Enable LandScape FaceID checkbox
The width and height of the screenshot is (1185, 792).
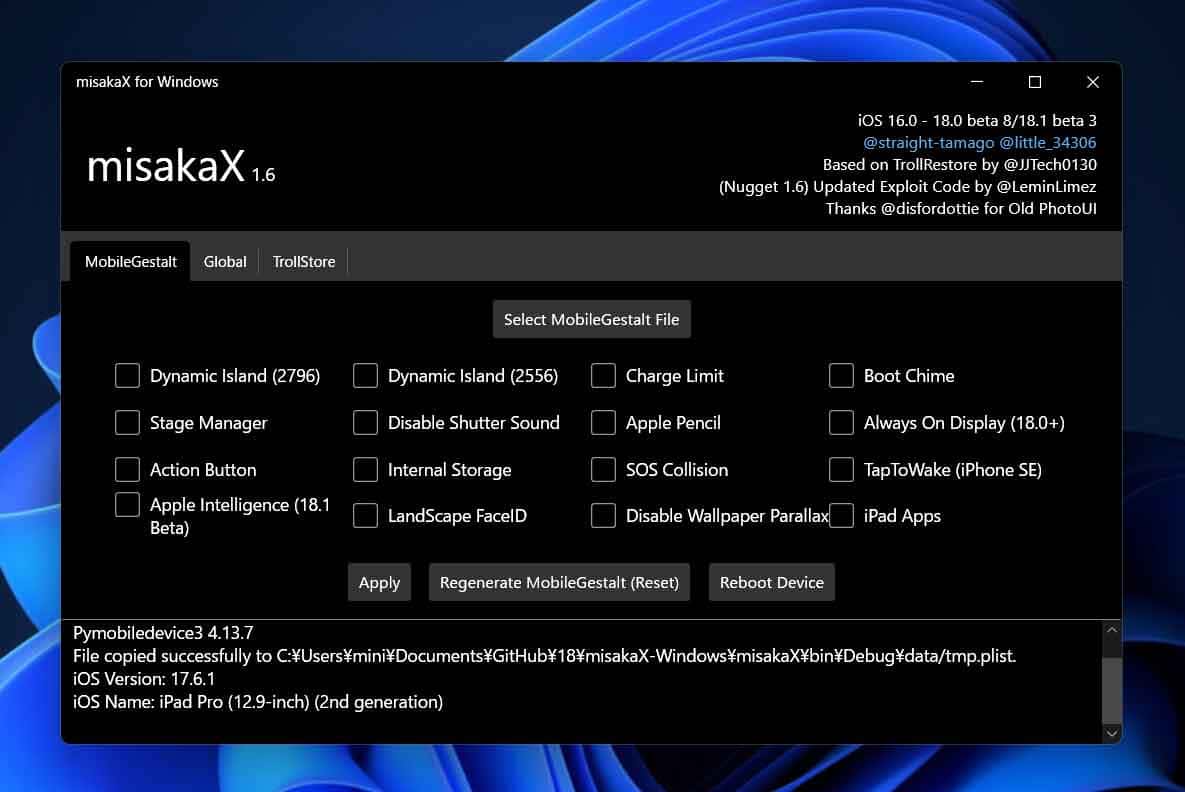tap(365, 516)
